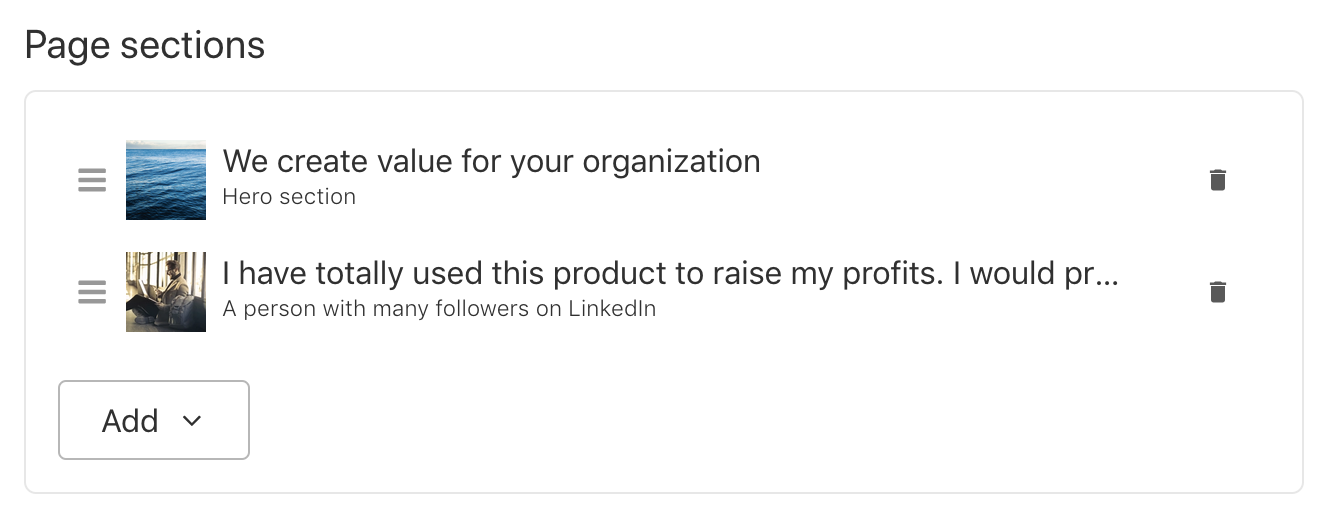This screenshot has height=518, width=1334.
Task: Click the ocean water thumbnail image
Action: coord(166,180)
